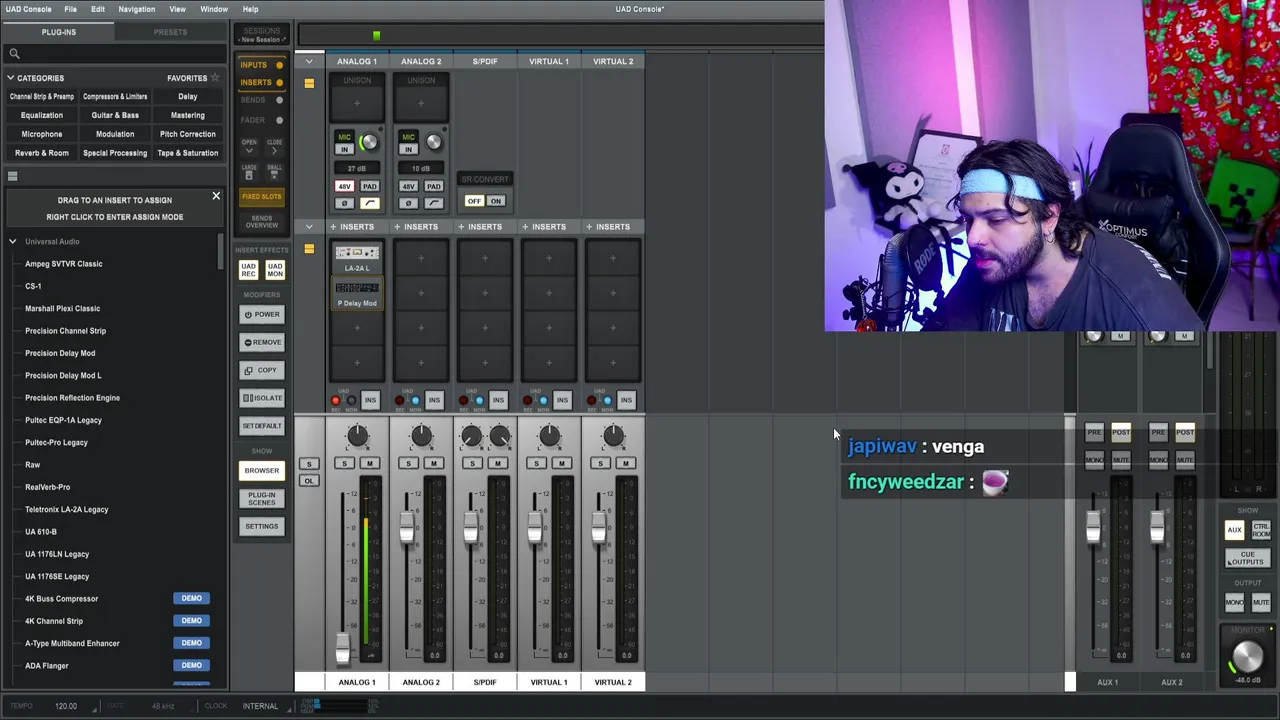Click the Monitor level knob
Screen dimensions: 1280x720
[x=1247, y=657]
